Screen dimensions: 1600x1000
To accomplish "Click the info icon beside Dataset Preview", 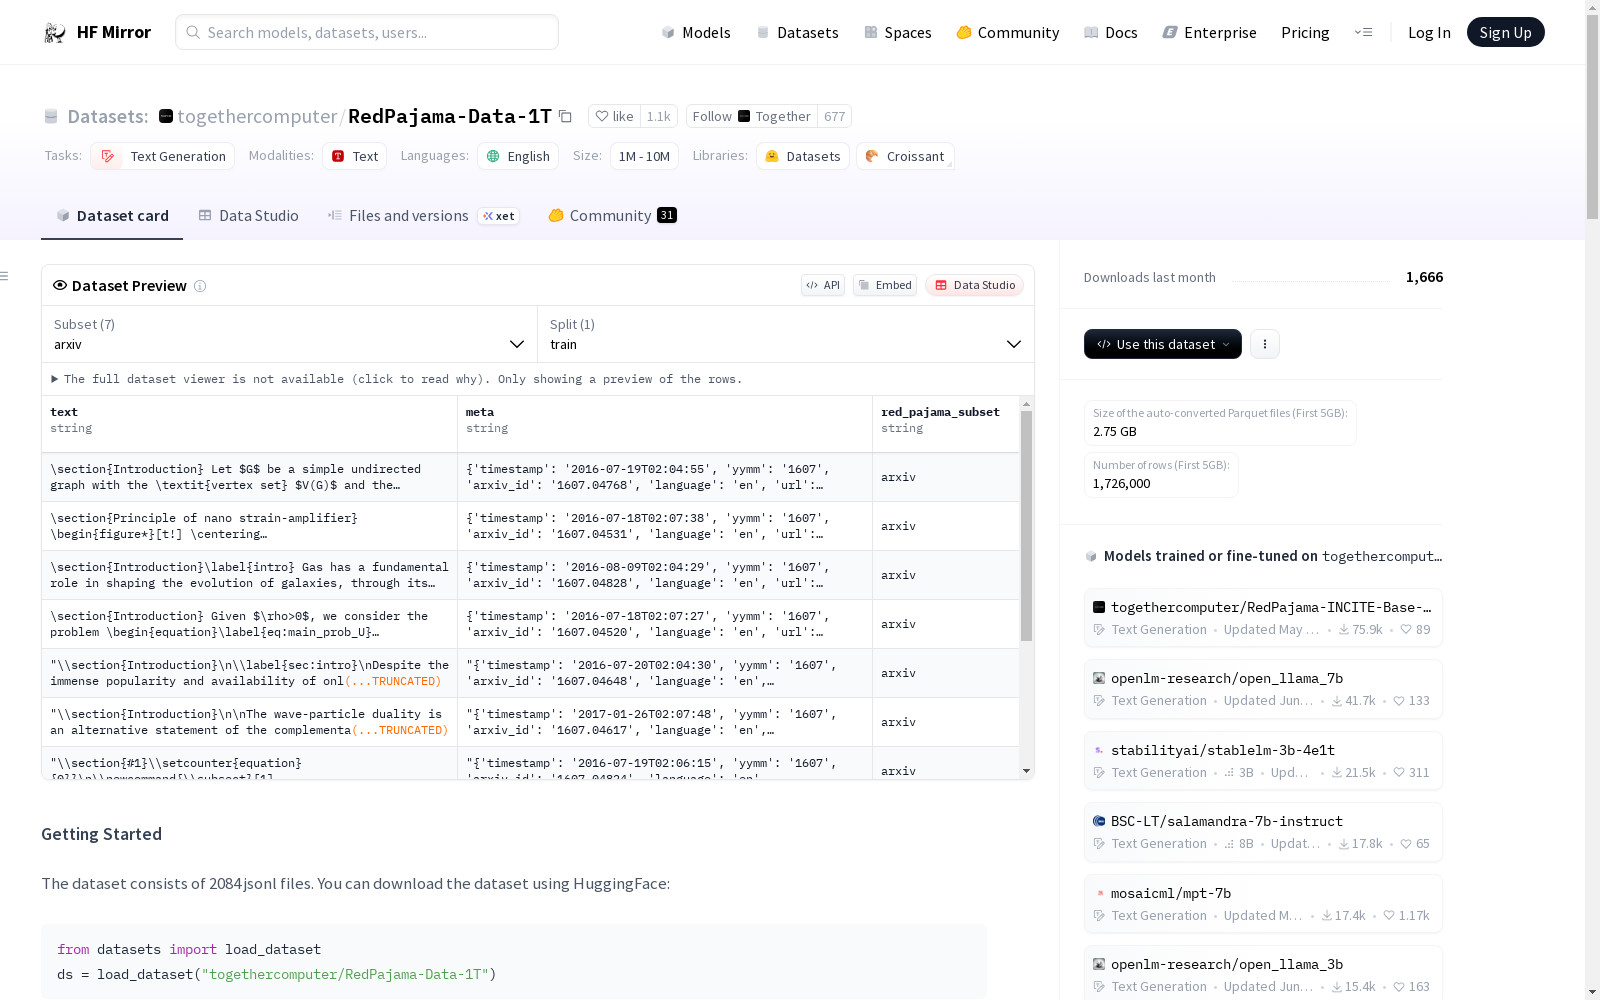I will click(200, 286).
